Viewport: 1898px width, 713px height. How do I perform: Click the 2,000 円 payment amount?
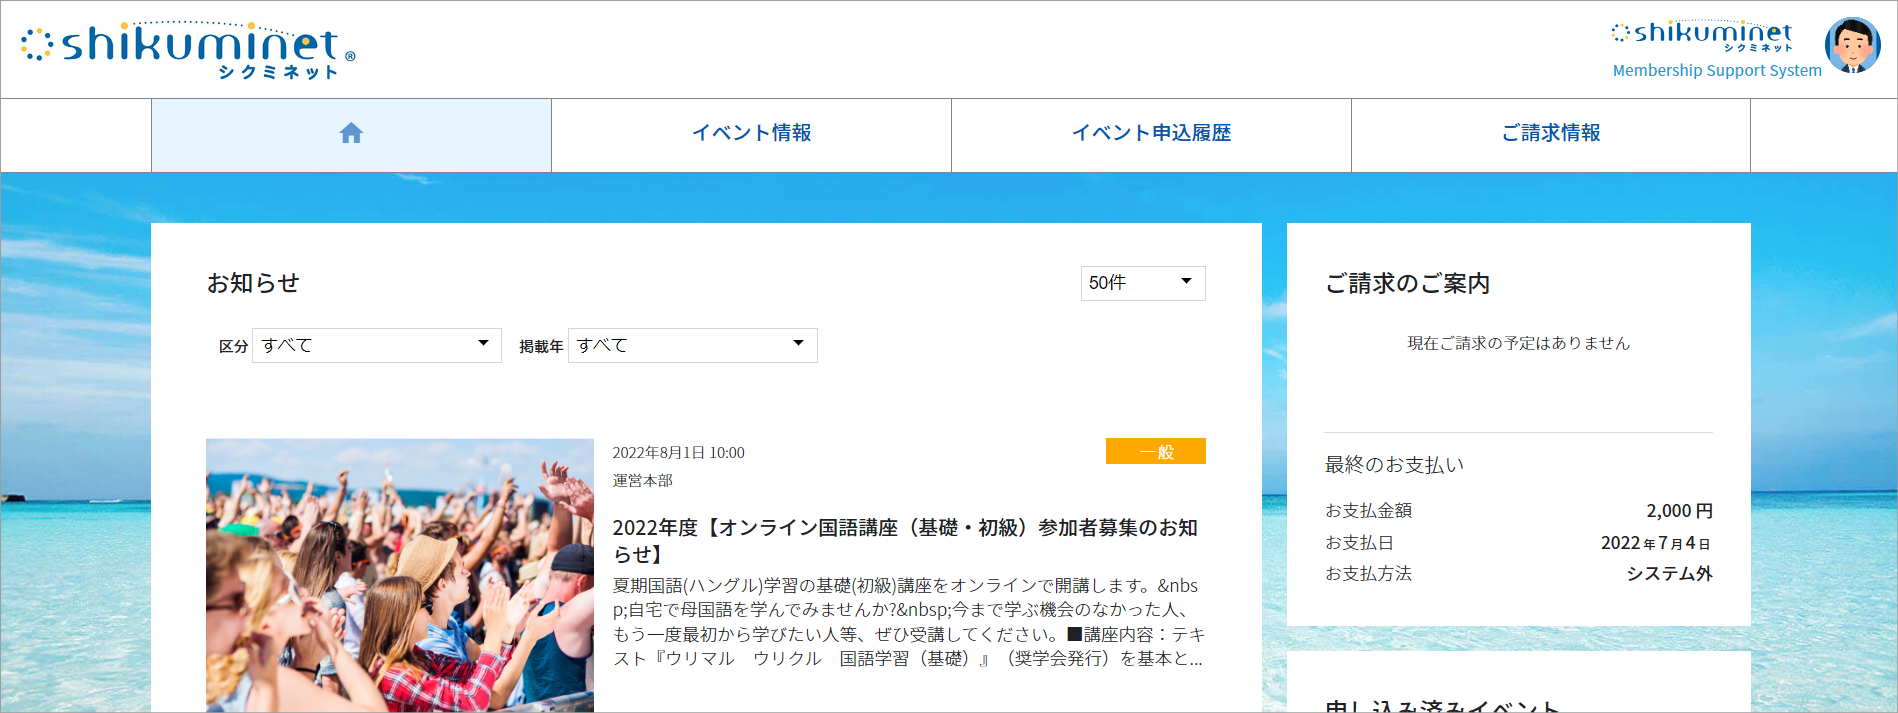coord(1679,511)
